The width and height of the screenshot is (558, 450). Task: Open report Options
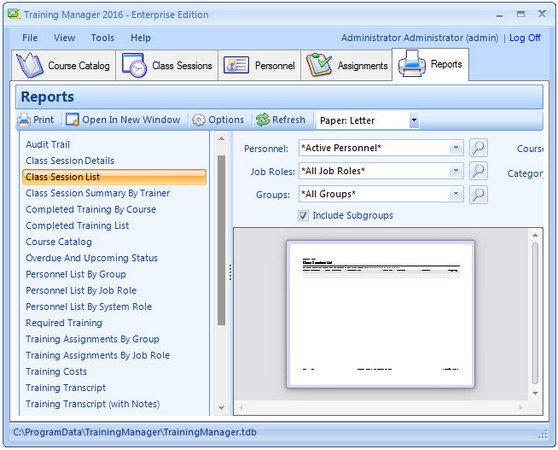218,120
